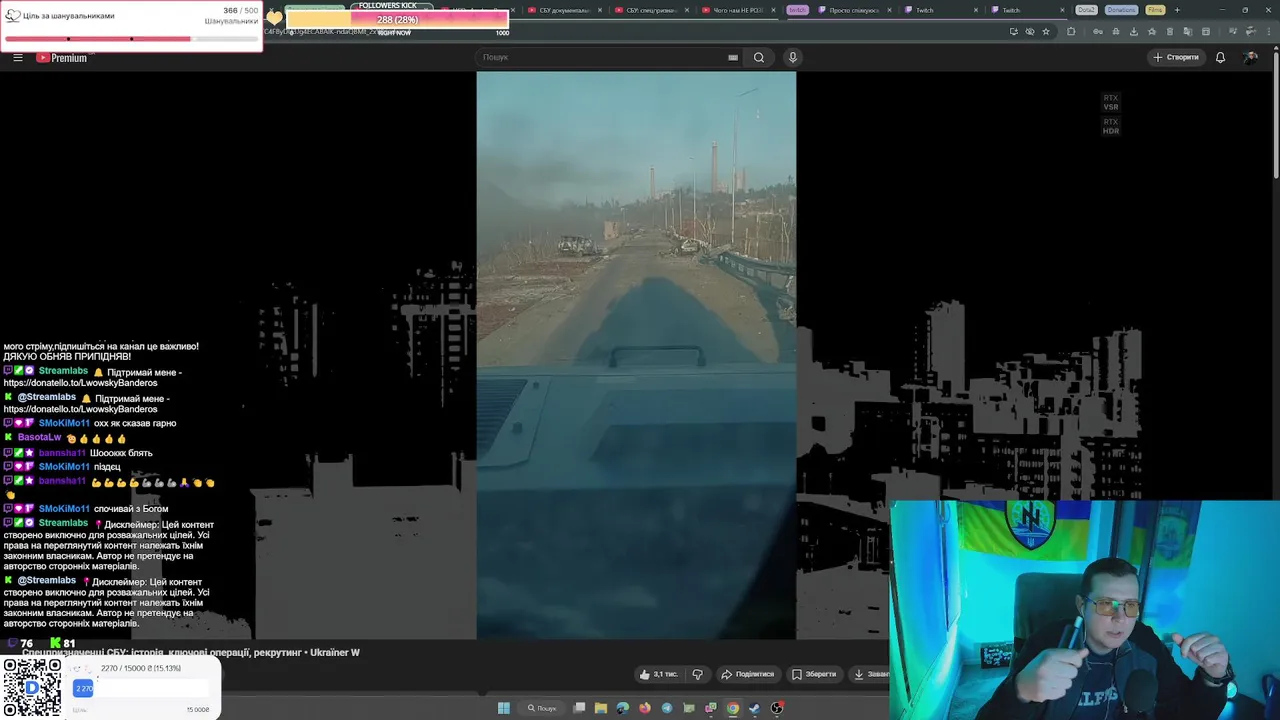Viewport: 1280px width, 720px height.
Task: Click the download button below video
Action: tap(870, 674)
